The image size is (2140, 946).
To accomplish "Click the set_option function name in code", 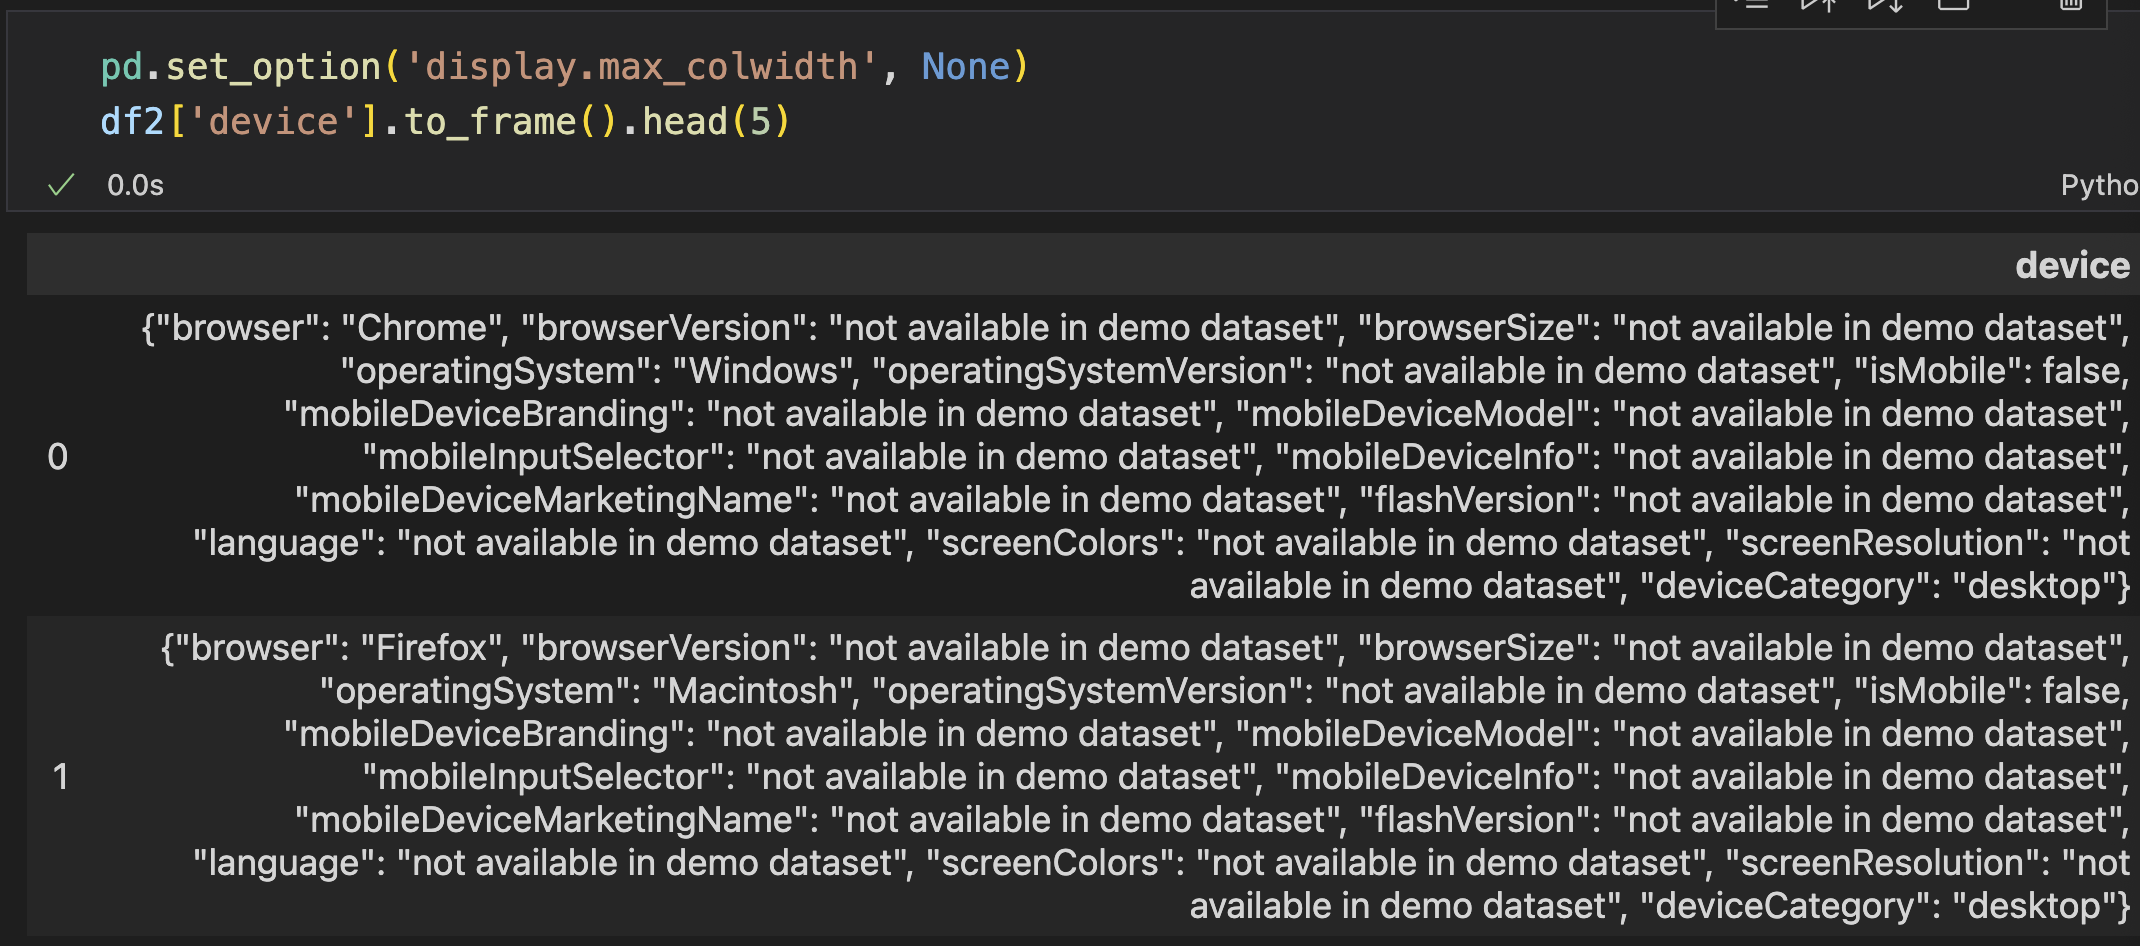I will pyautogui.click(x=273, y=67).
